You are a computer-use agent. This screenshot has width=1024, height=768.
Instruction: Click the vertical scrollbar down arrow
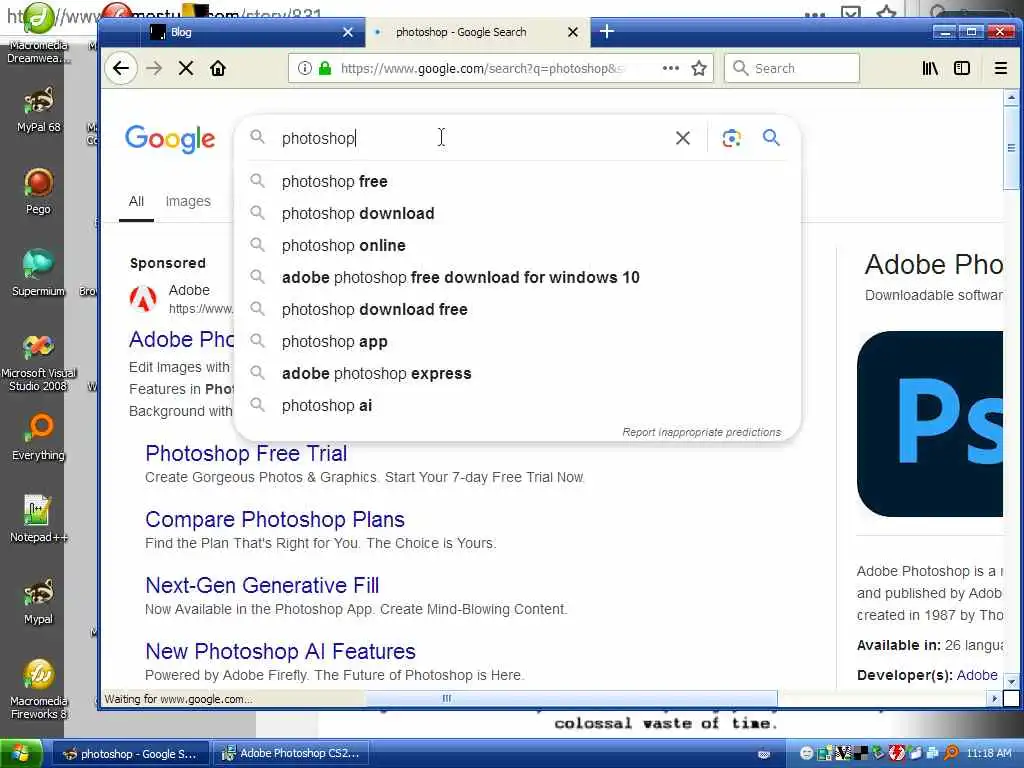[1011, 681]
